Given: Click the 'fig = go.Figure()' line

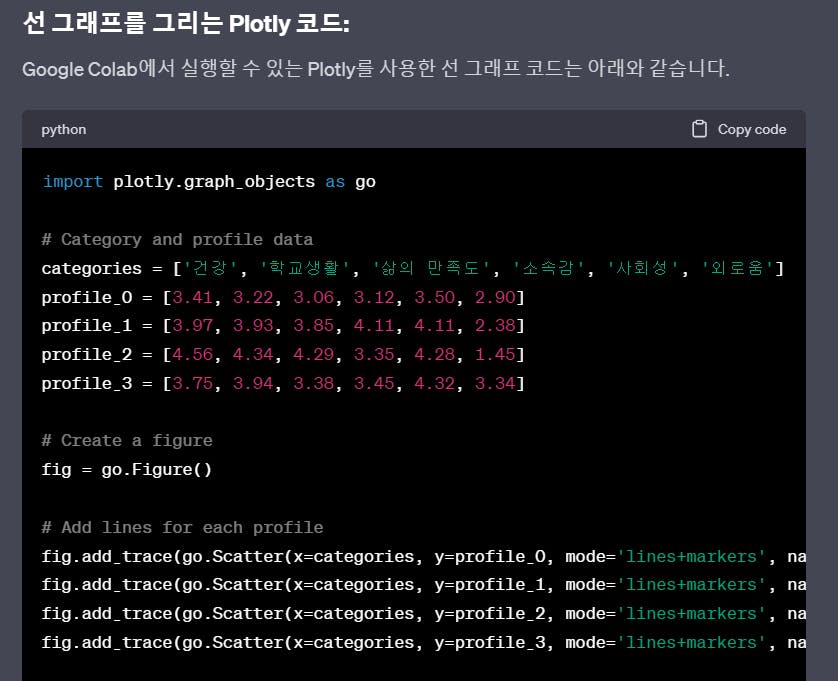Looking at the screenshot, I should click(127, 469).
